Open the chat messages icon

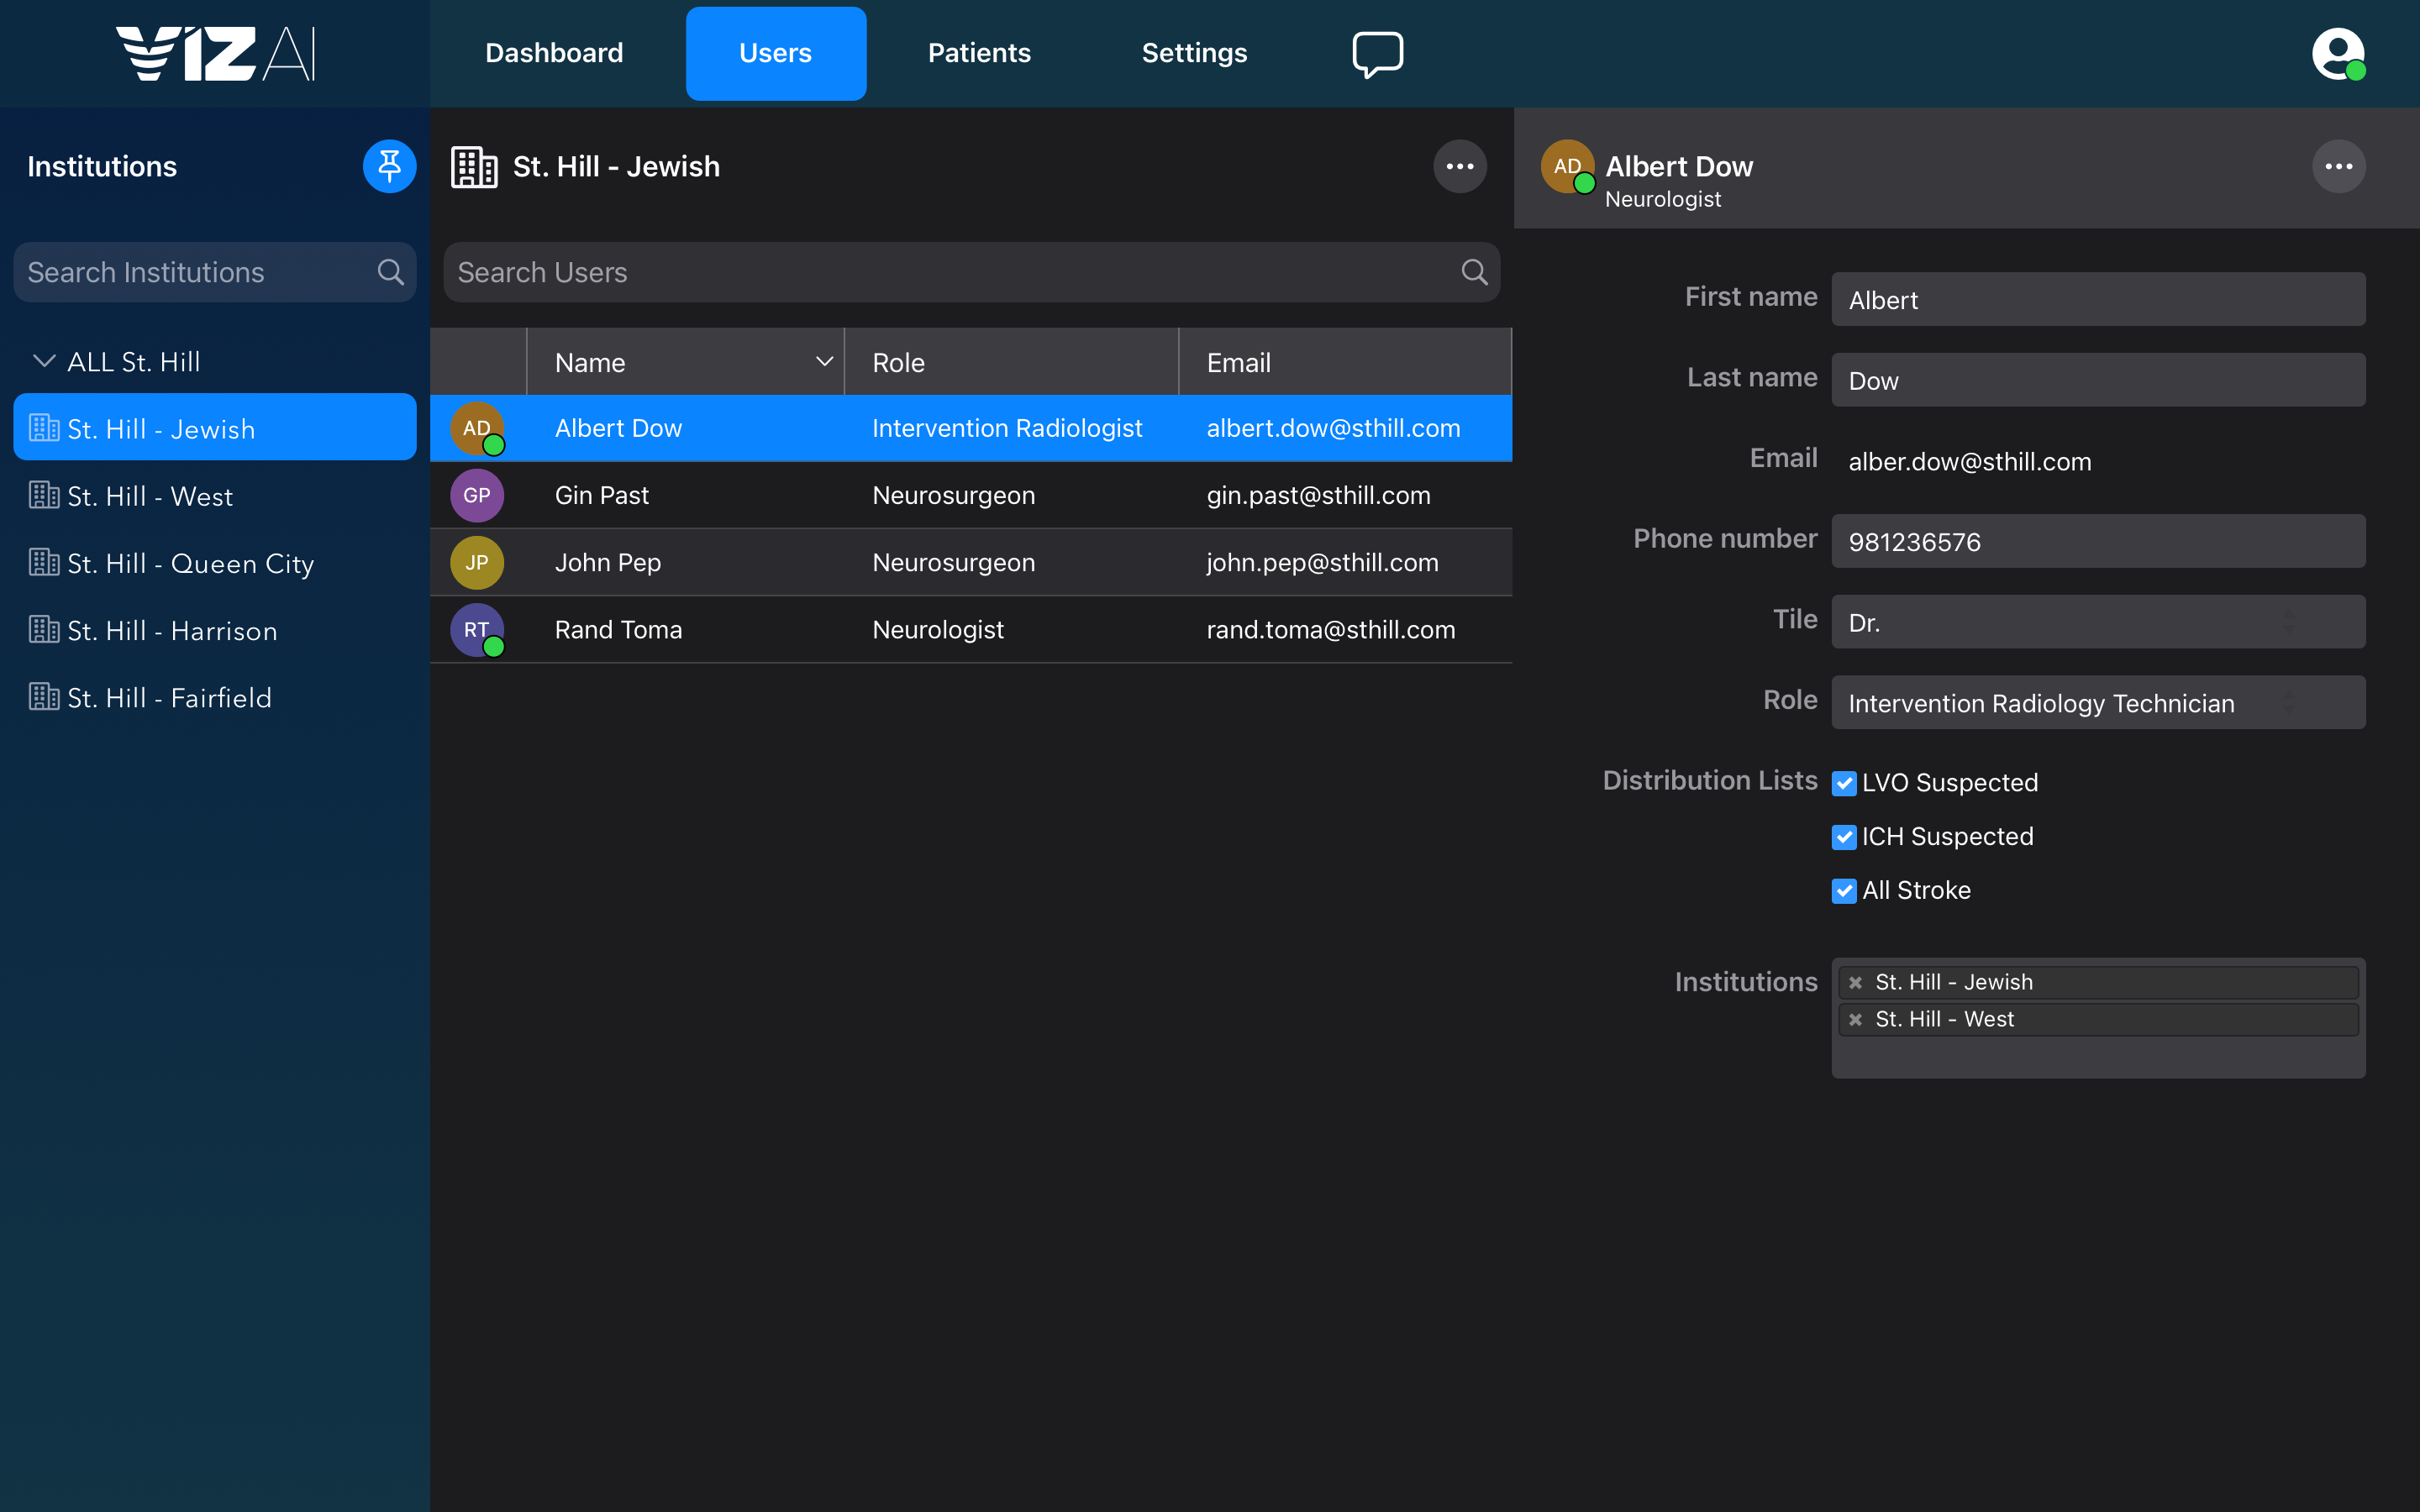pos(1377,53)
